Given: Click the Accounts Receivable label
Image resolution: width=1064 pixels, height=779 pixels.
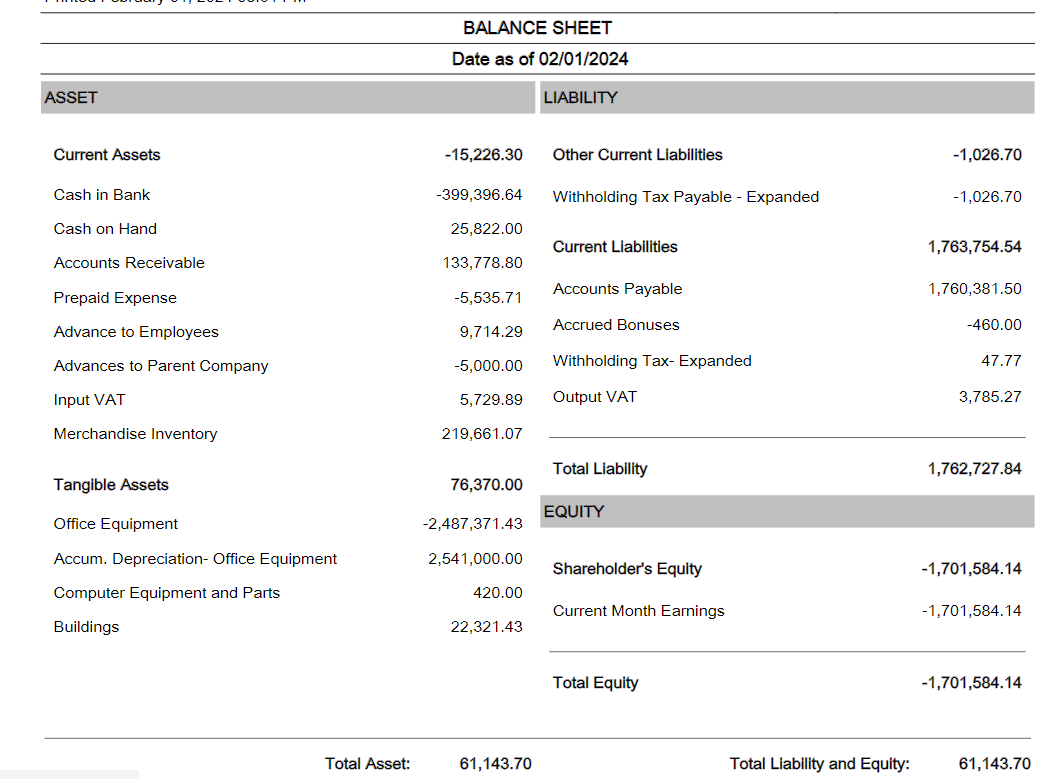Looking at the screenshot, I should pos(129,263).
